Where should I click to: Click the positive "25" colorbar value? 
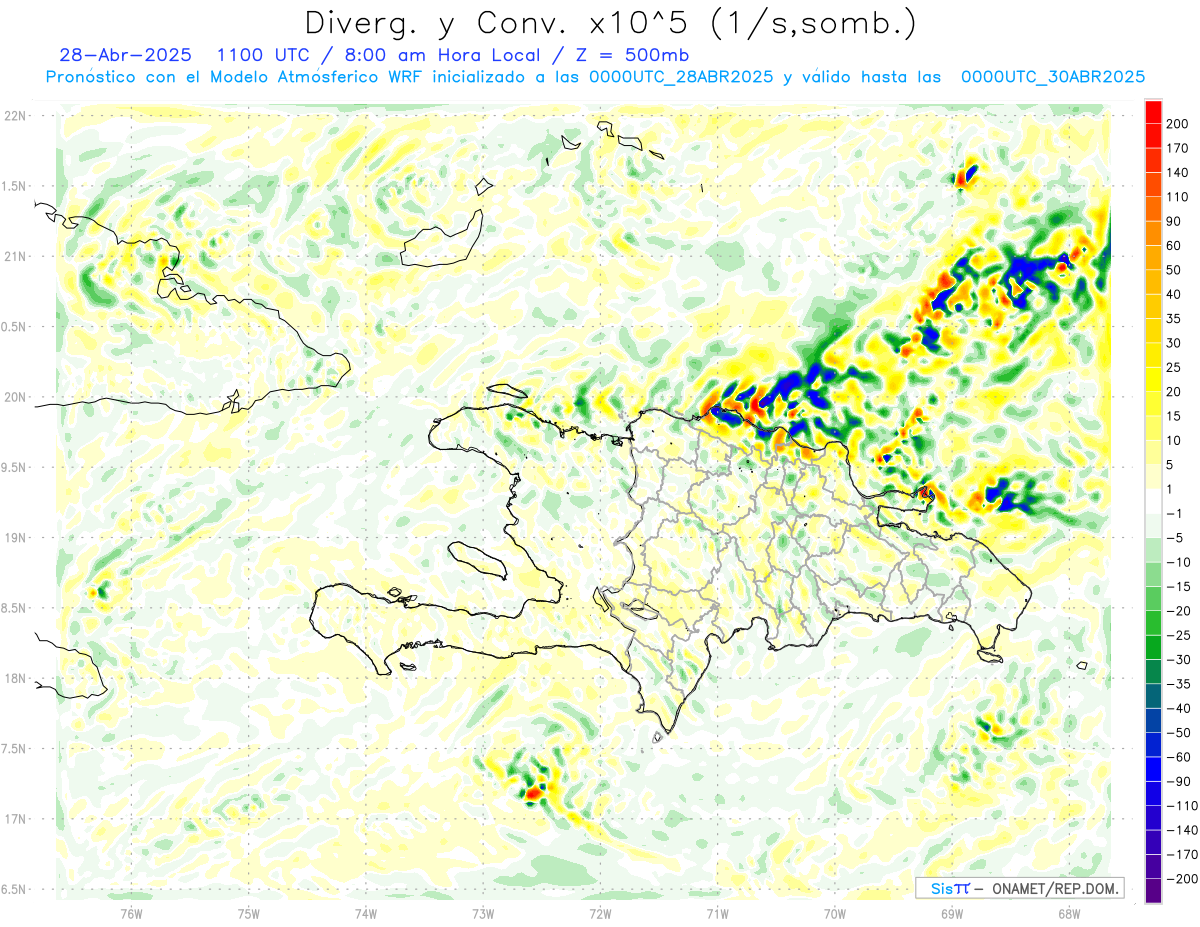pos(1174,367)
